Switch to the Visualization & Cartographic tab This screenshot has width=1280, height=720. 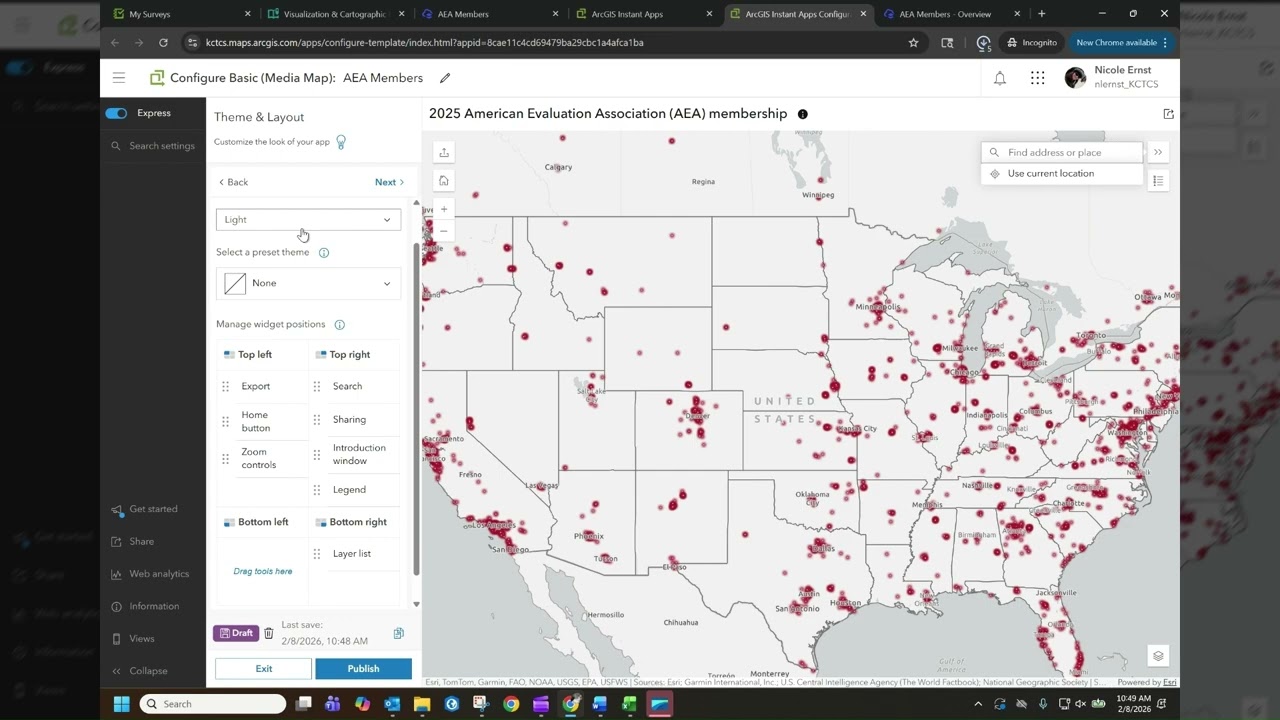333,14
